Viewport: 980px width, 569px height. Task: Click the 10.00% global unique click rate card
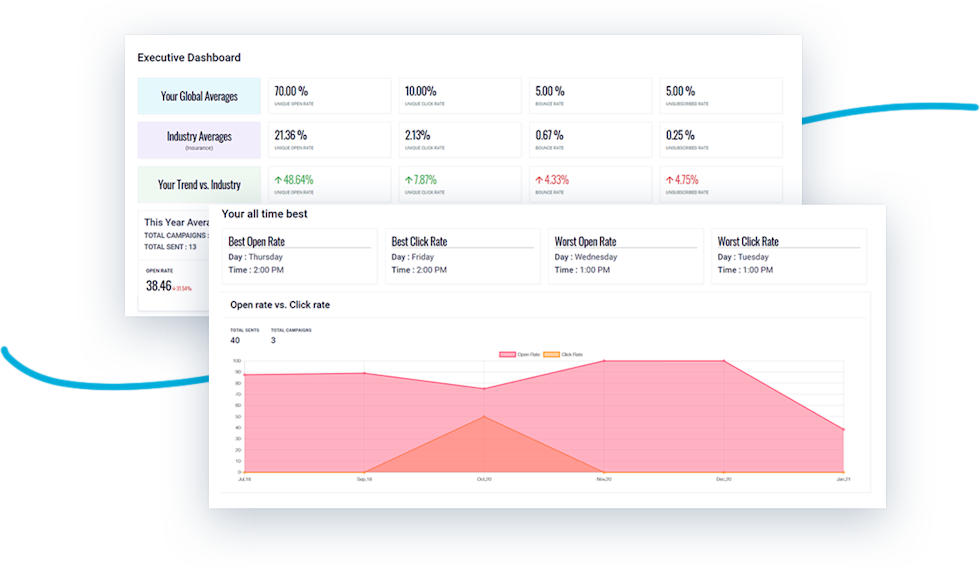pos(460,96)
